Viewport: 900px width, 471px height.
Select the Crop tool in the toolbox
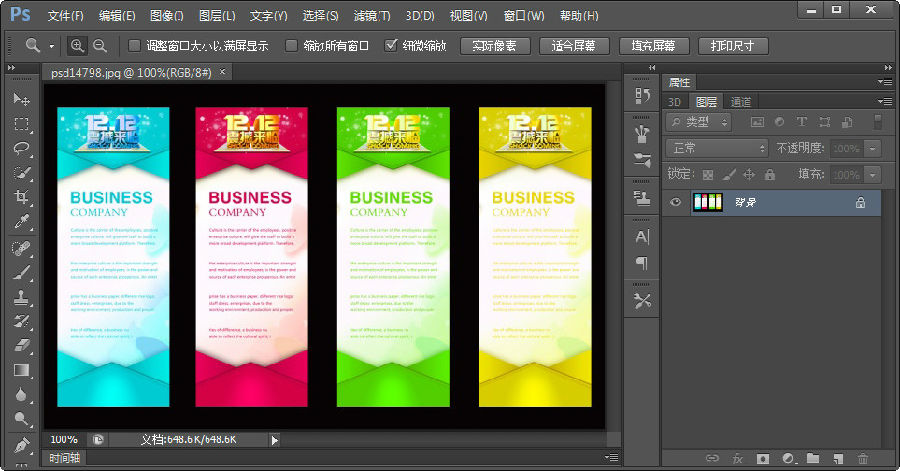click(x=21, y=197)
